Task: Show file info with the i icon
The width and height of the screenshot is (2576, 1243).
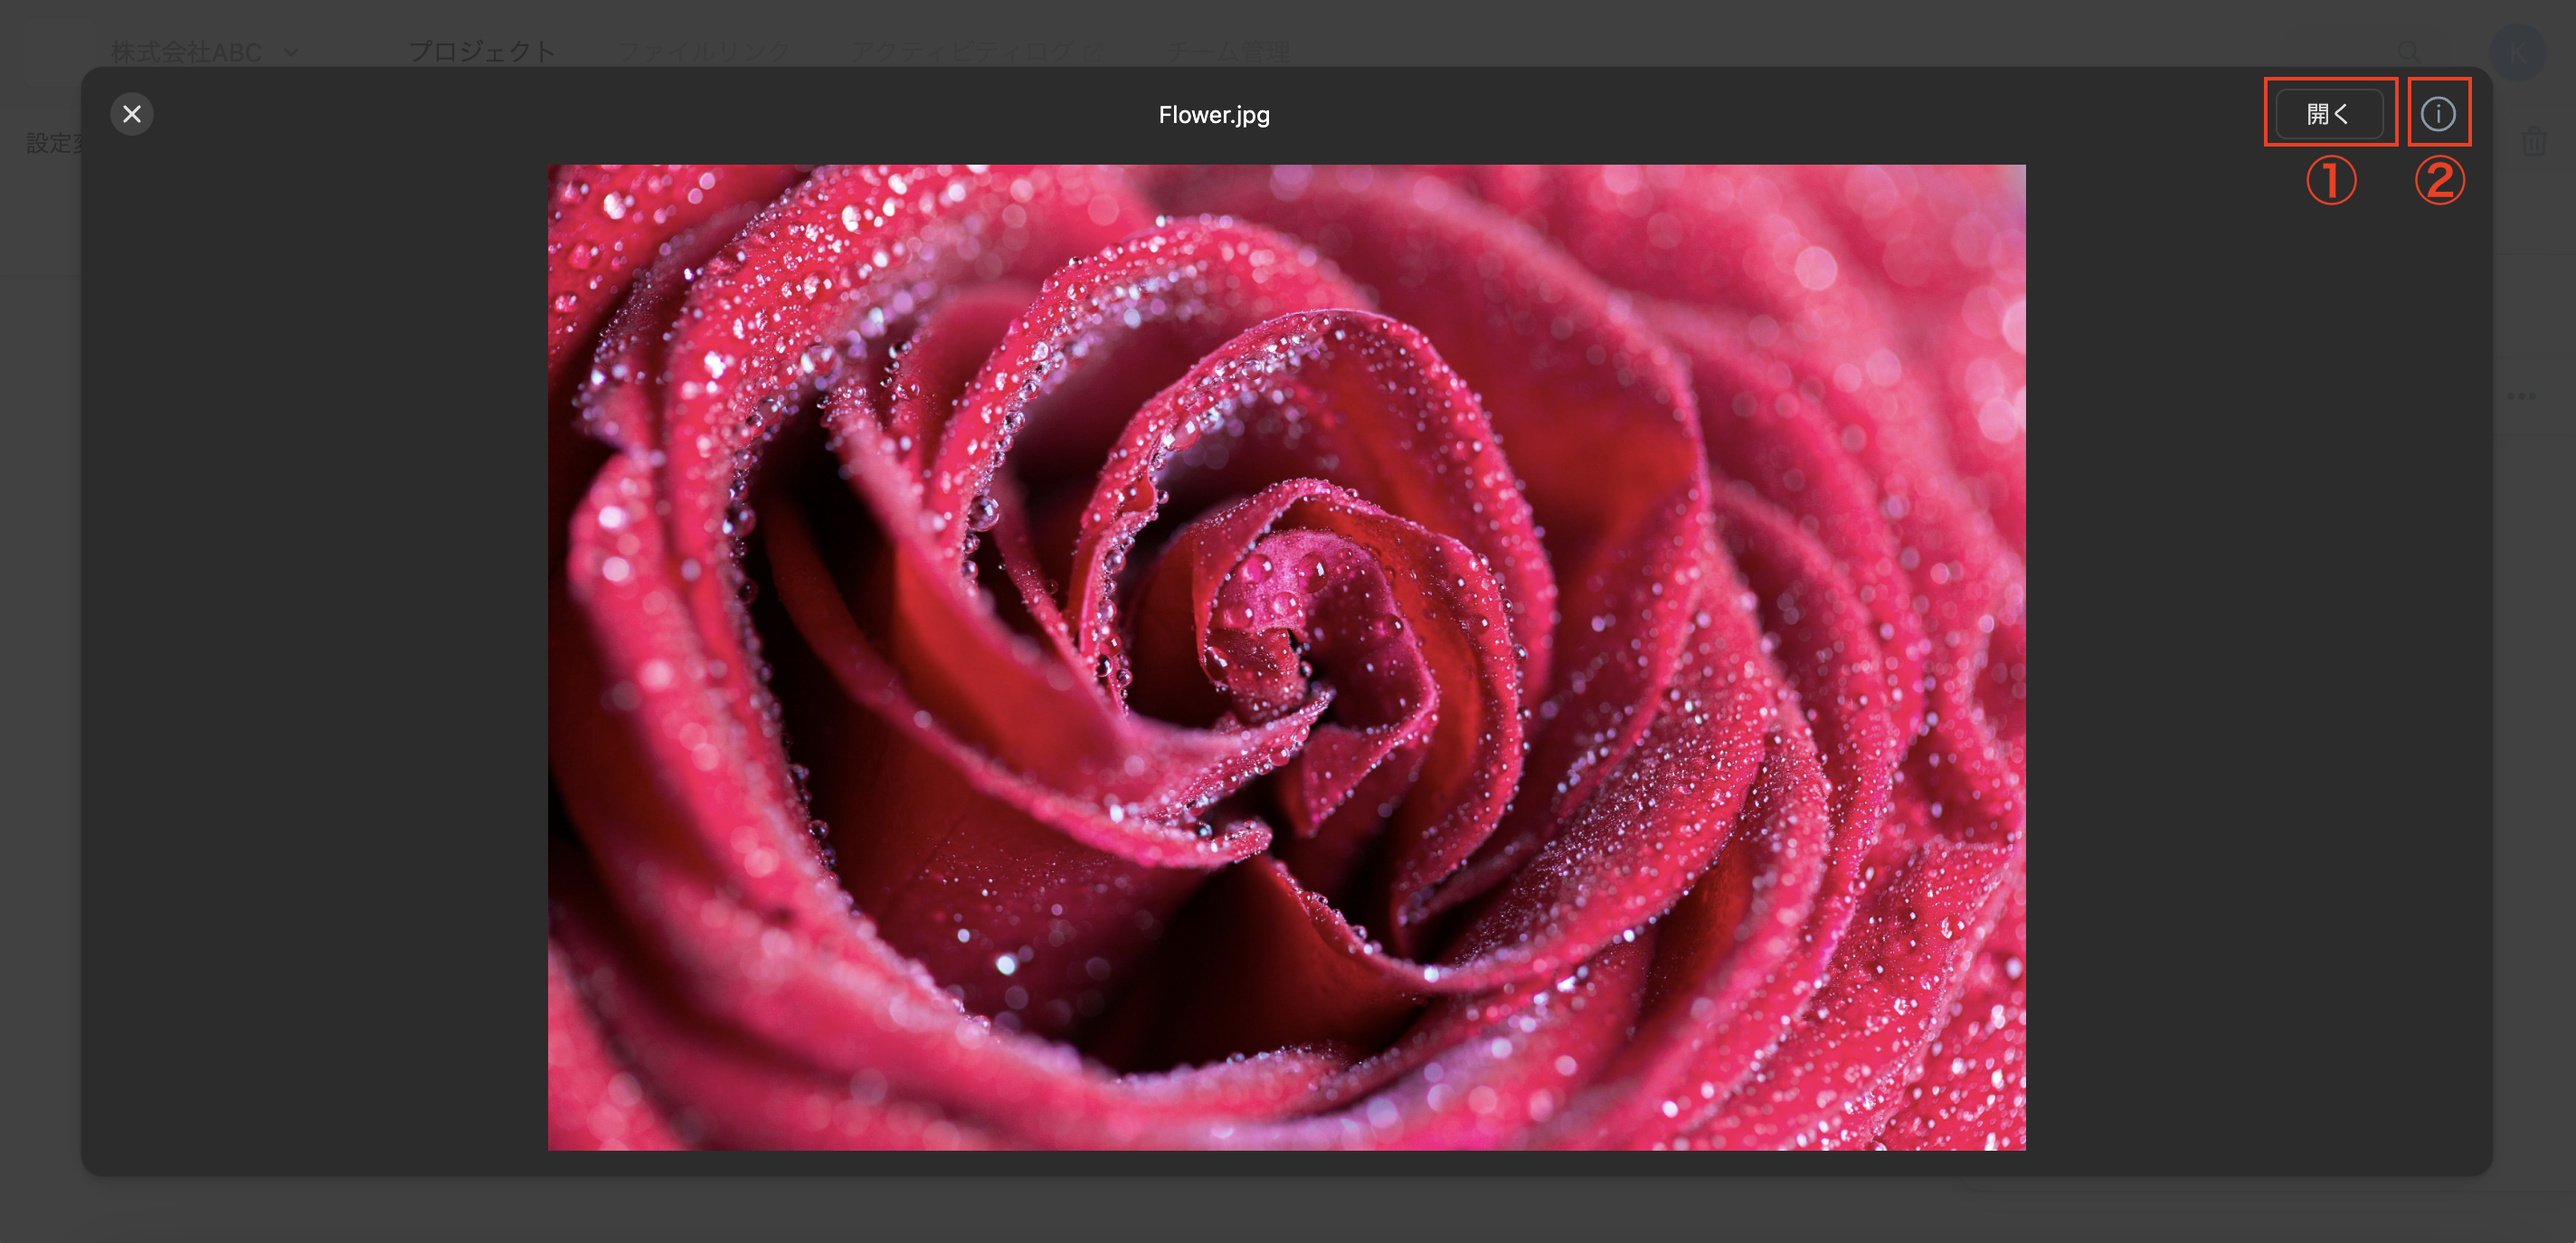Action: coord(2438,114)
